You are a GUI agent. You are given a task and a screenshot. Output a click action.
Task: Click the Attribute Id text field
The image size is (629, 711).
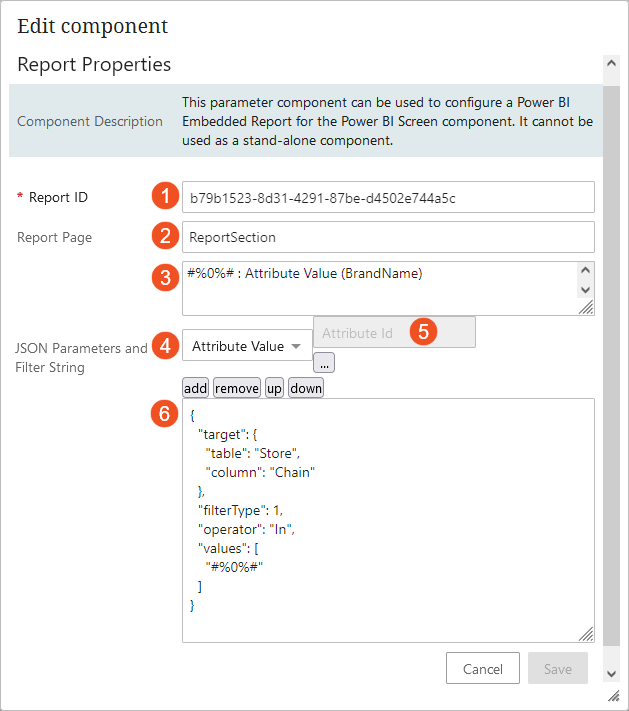tap(360, 333)
